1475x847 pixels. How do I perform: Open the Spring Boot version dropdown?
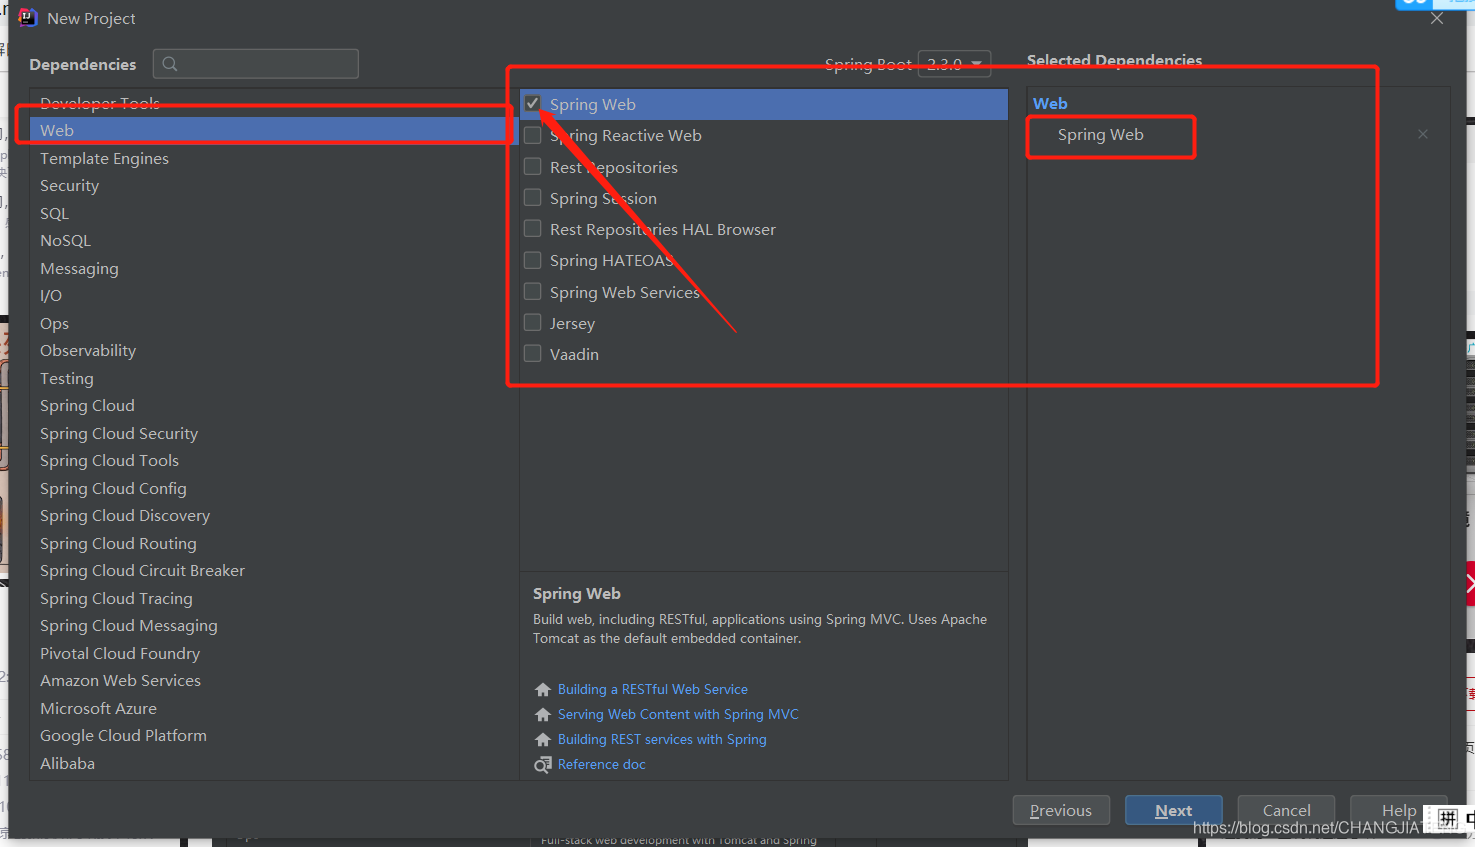click(x=954, y=64)
